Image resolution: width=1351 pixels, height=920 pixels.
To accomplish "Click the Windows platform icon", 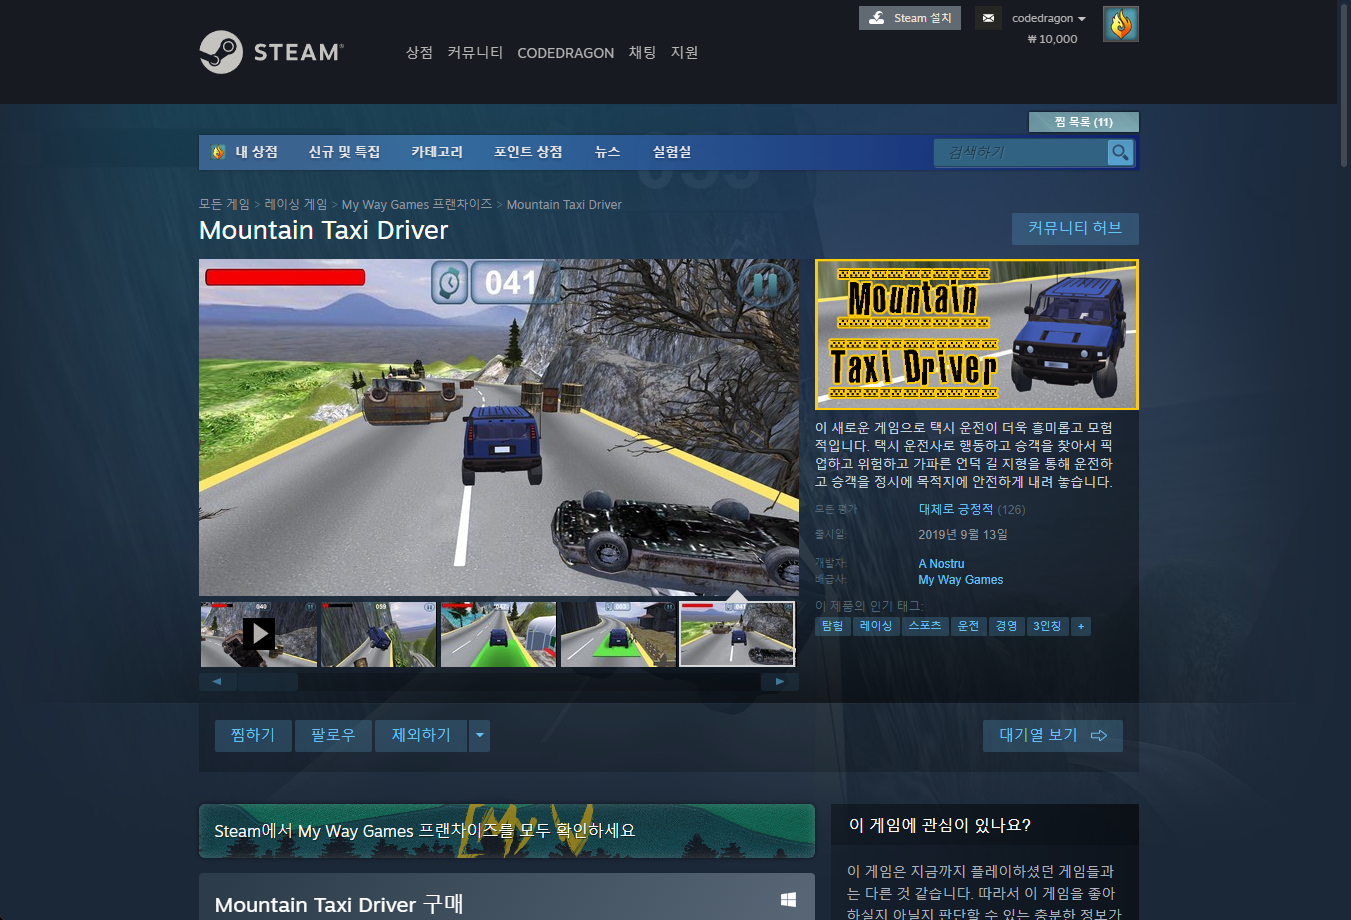I will click(788, 900).
